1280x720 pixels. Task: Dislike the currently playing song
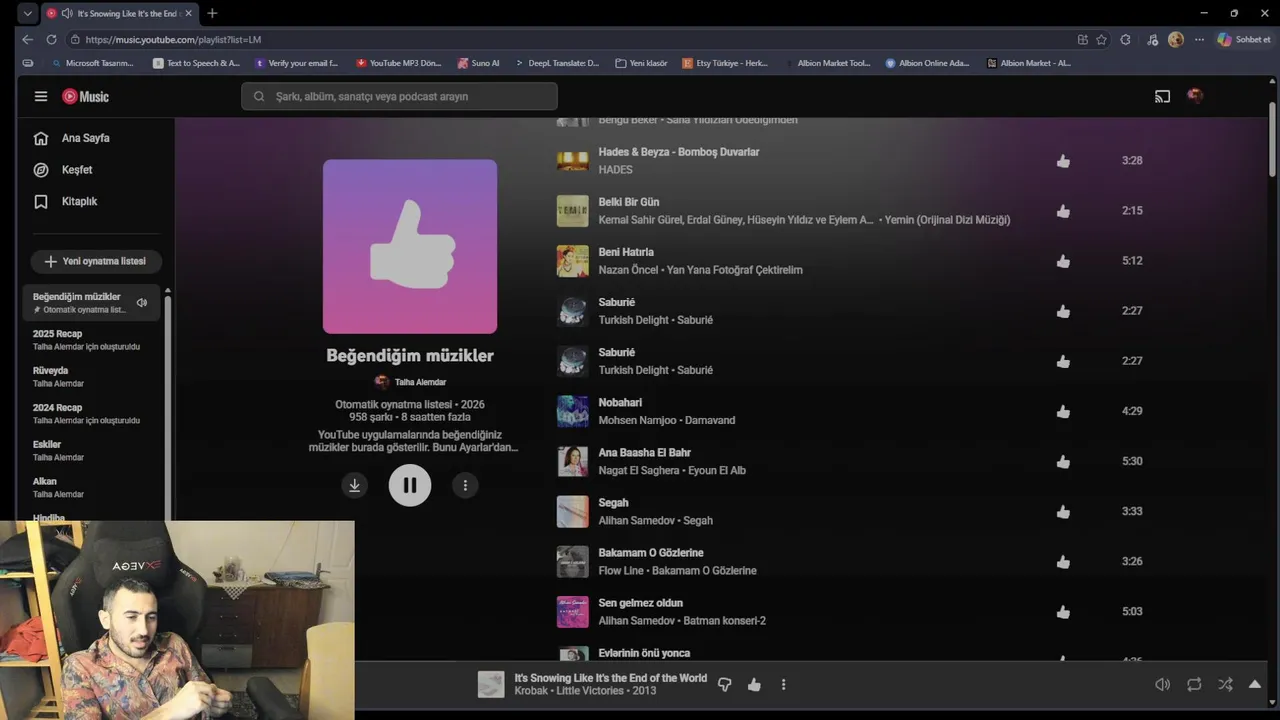[725, 685]
